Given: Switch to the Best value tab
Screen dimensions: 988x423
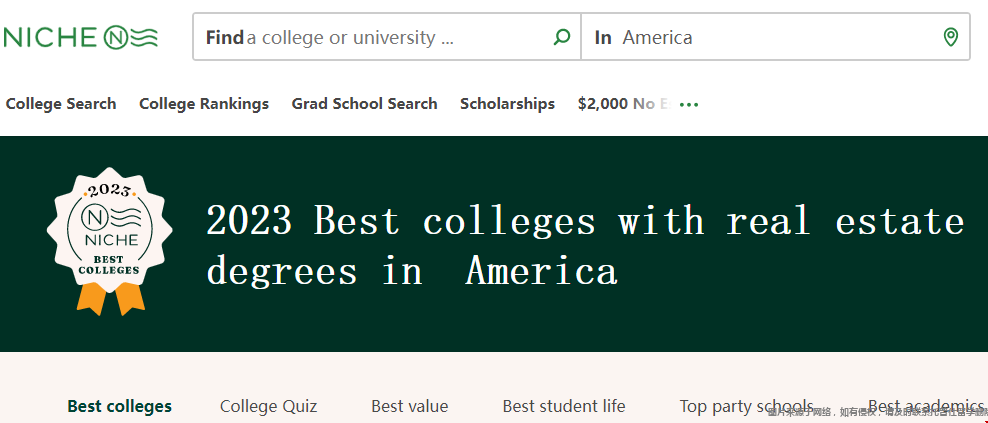Looking at the screenshot, I should click(x=410, y=406).
